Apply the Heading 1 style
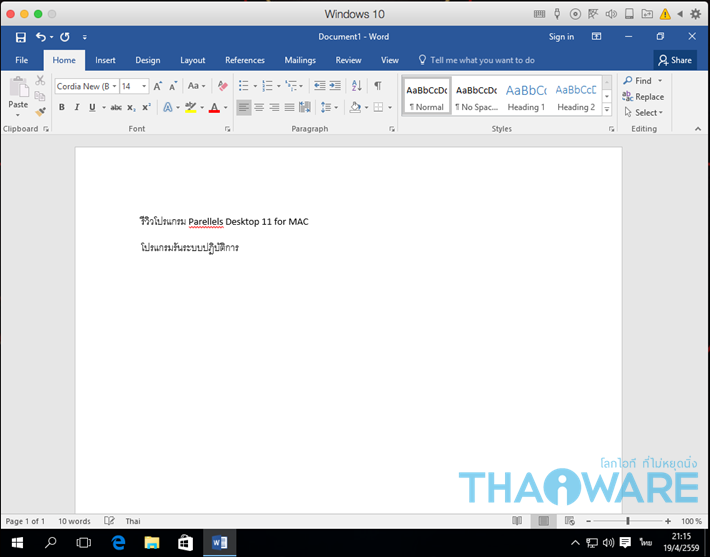Screen dimensions: 710x557 [526, 96]
